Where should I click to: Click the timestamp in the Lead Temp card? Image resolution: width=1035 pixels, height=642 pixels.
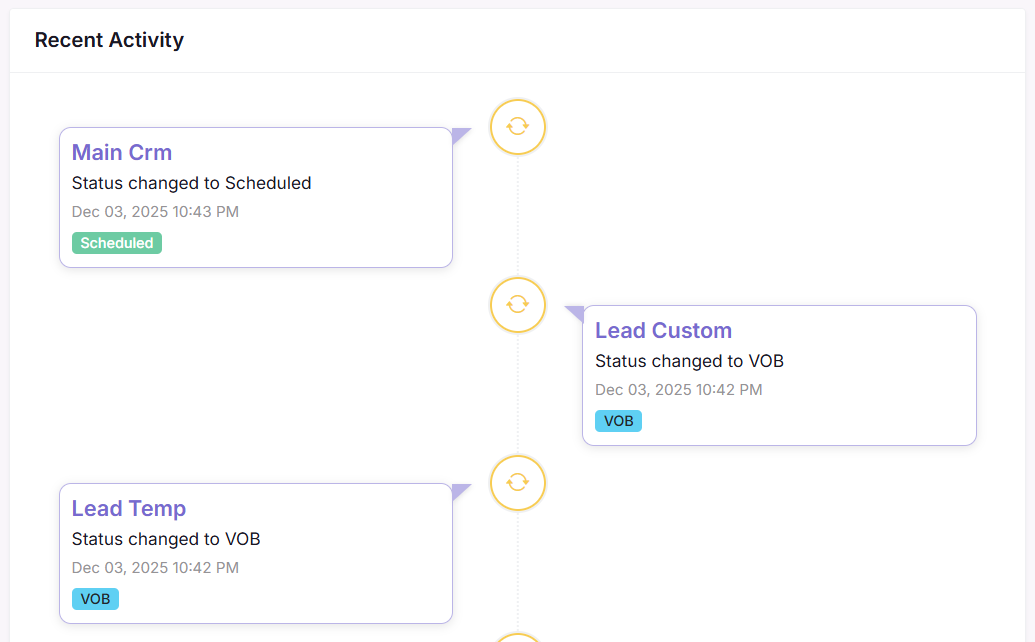(155, 568)
